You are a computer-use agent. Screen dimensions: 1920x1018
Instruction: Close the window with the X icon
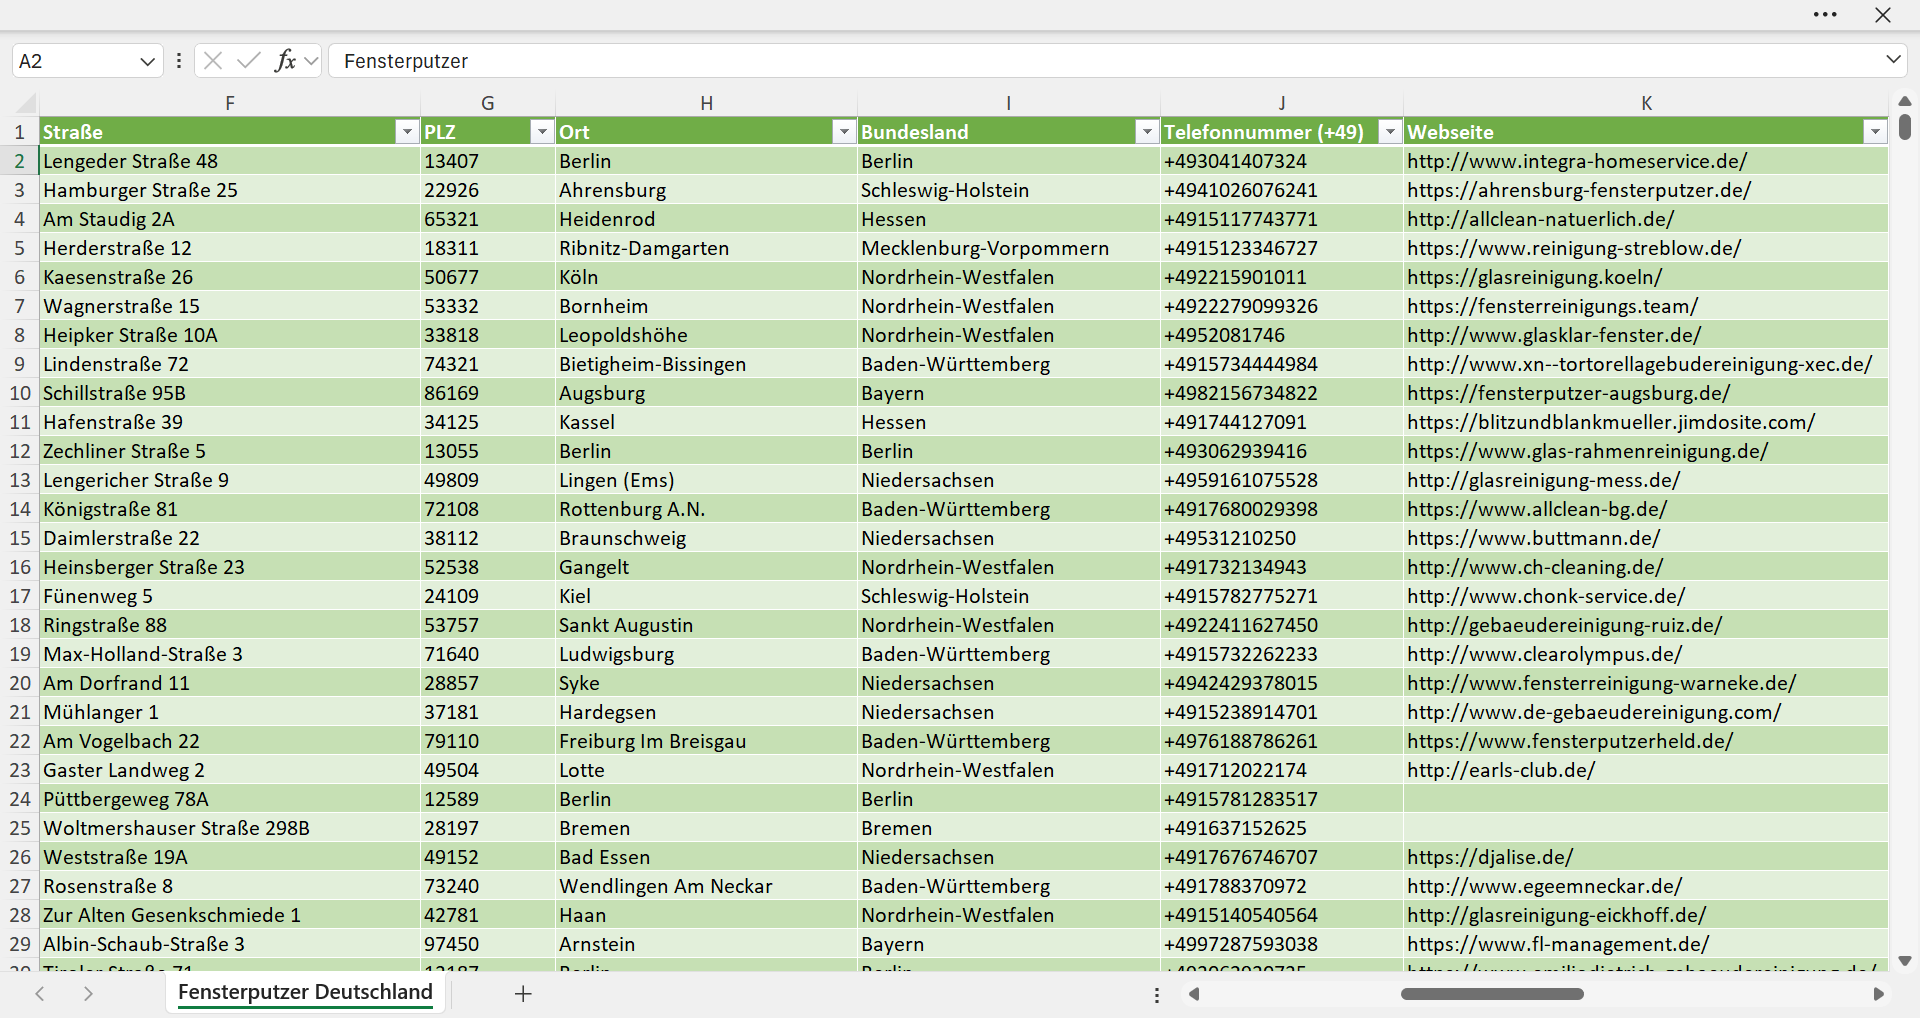coord(1883,15)
